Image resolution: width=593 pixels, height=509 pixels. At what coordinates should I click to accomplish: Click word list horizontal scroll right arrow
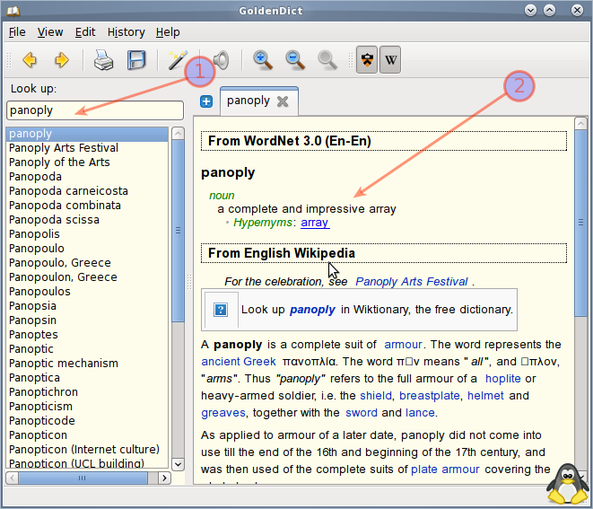pyautogui.click(x=164, y=478)
